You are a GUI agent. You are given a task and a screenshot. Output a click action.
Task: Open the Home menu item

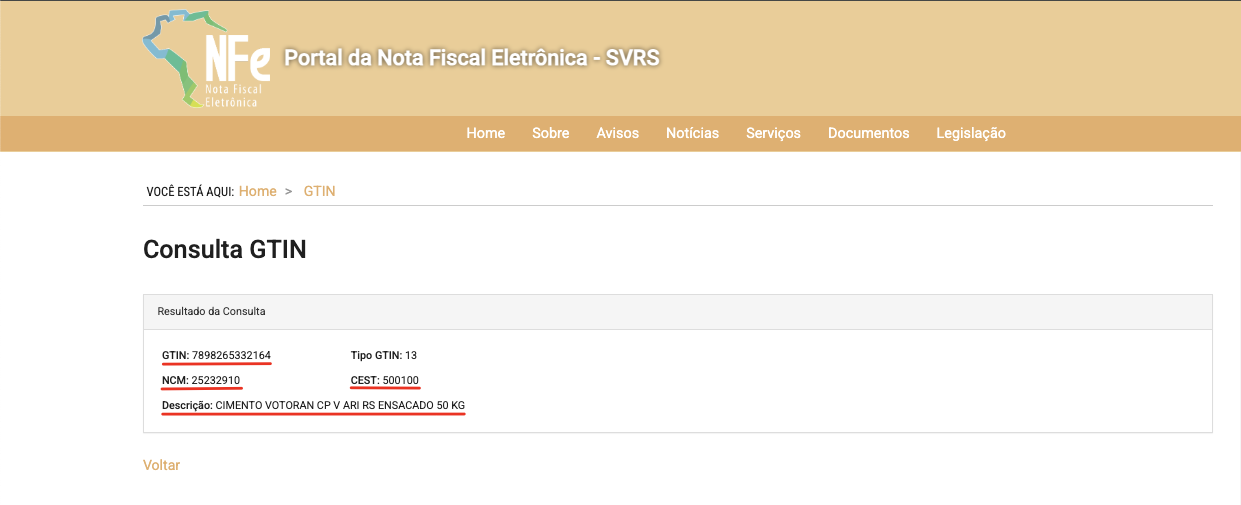tap(485, 133)
